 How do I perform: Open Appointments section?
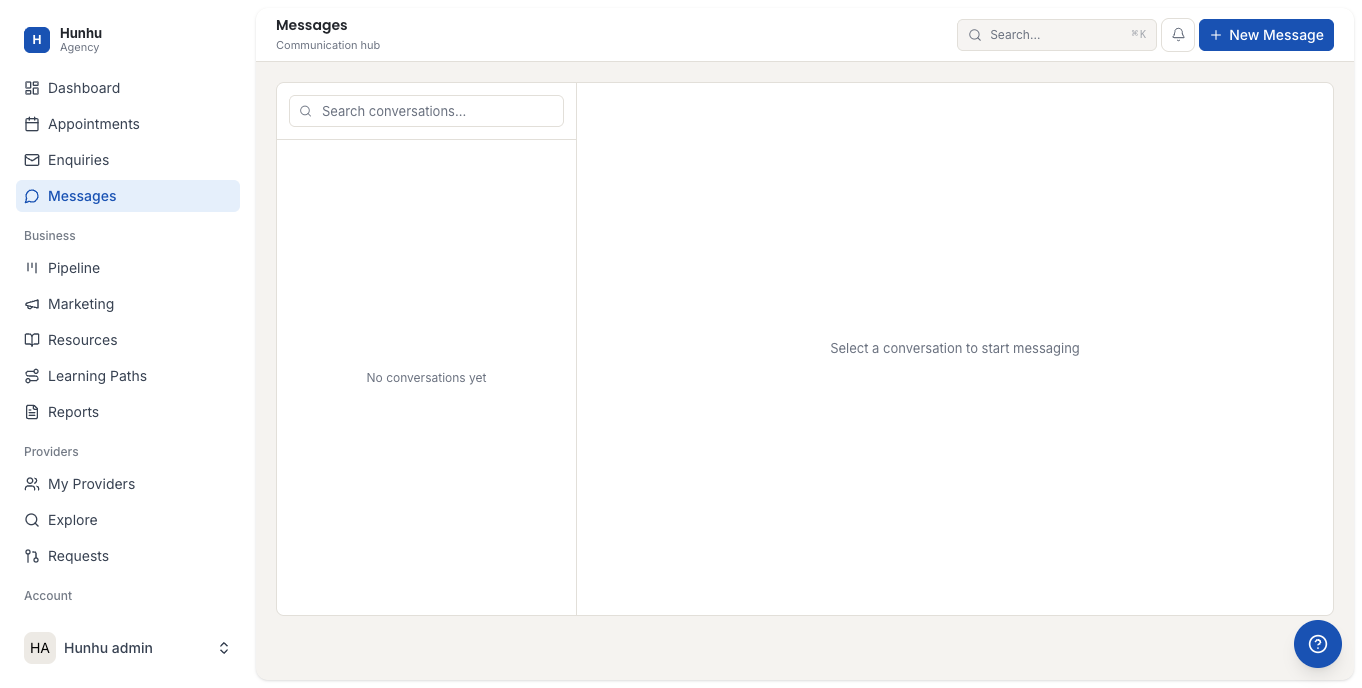(x=128, y=124)
